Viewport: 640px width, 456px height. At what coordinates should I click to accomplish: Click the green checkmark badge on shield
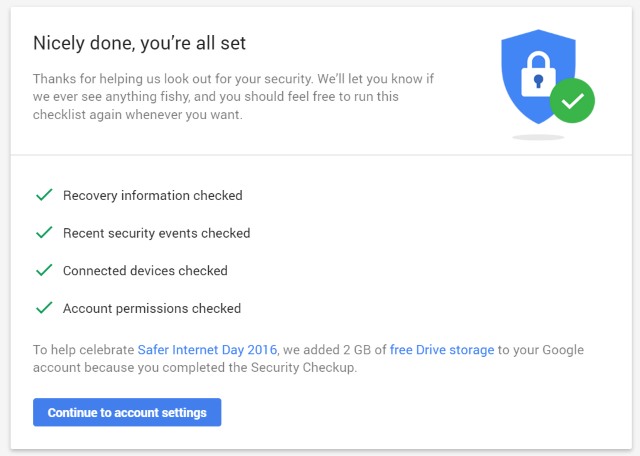pos(572,100)
